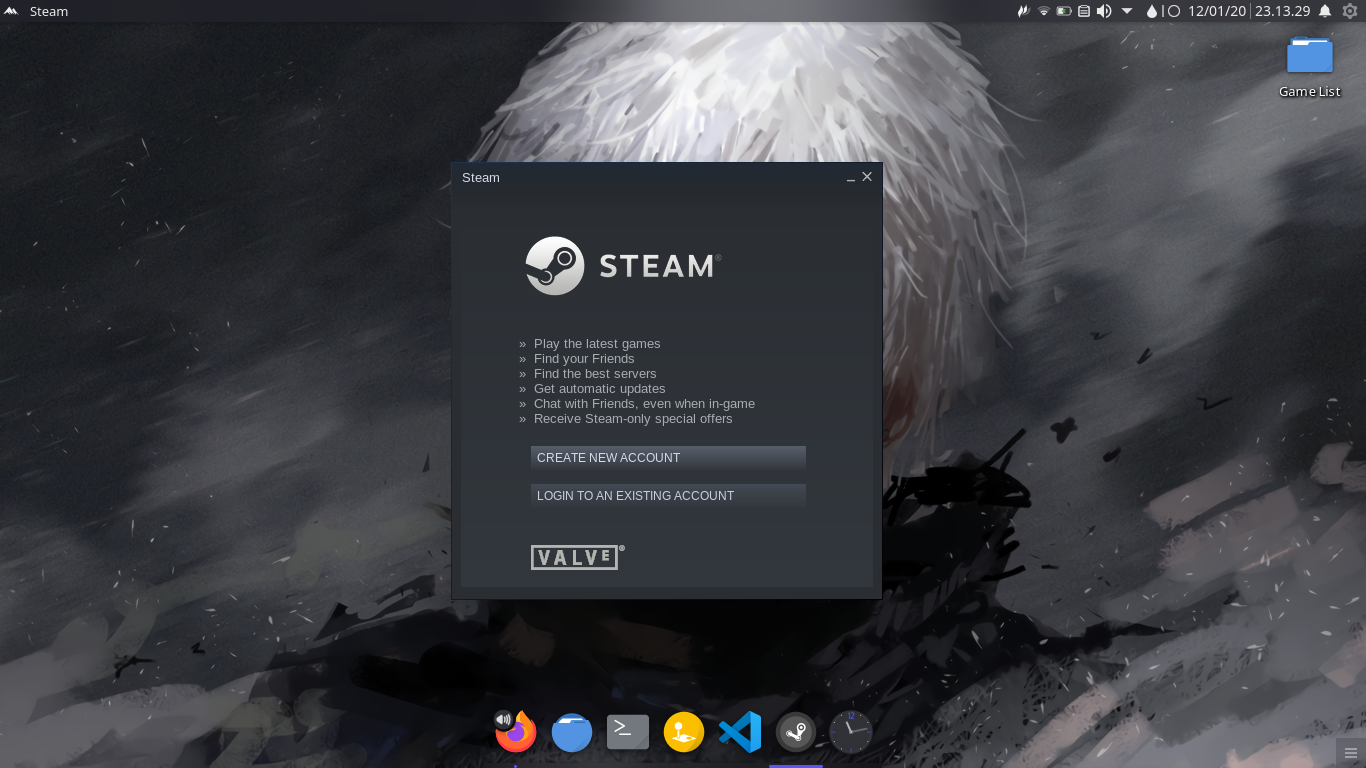Click 'Chat with Friends, even when in-game'
Image resolution: width=1366 pixels, height=768 pixels.
point(644,404)
